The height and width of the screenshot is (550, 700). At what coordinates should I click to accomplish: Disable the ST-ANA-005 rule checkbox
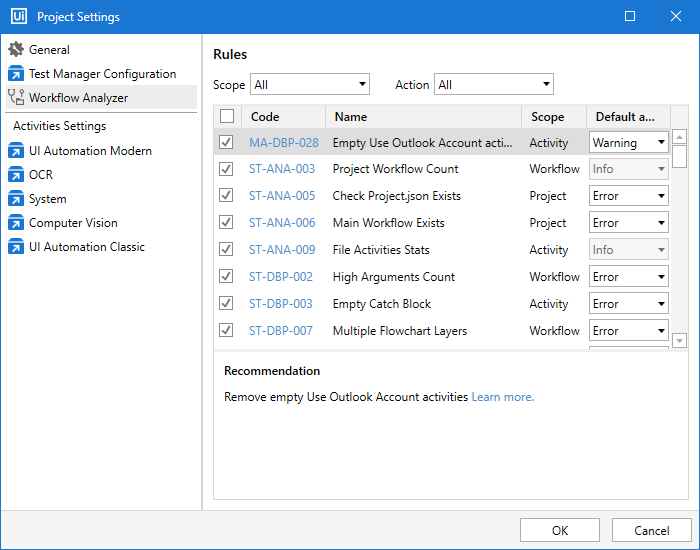(x=226, y=196)
